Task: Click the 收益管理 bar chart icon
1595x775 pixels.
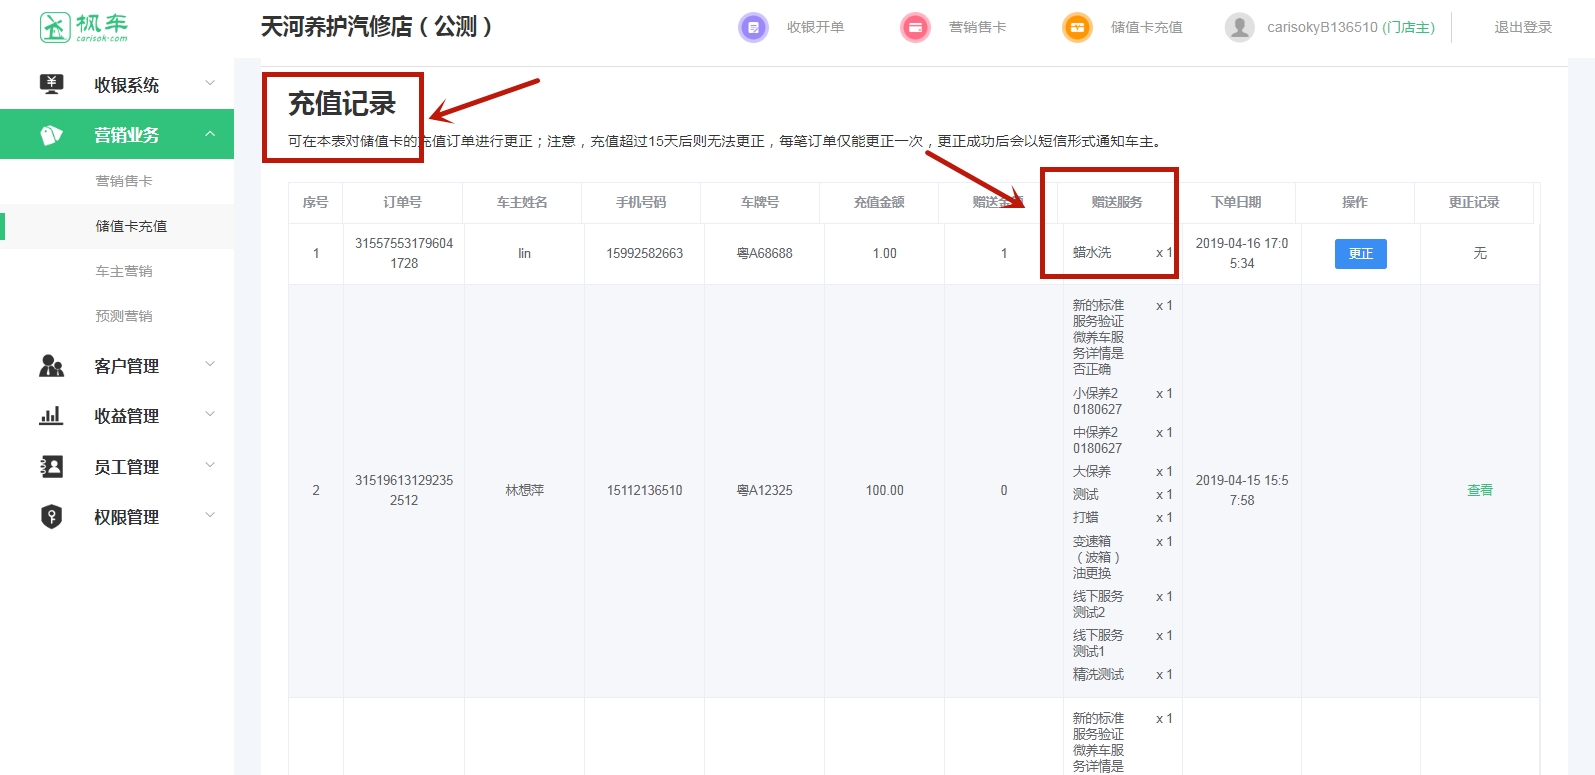Action: pos(51,416)
